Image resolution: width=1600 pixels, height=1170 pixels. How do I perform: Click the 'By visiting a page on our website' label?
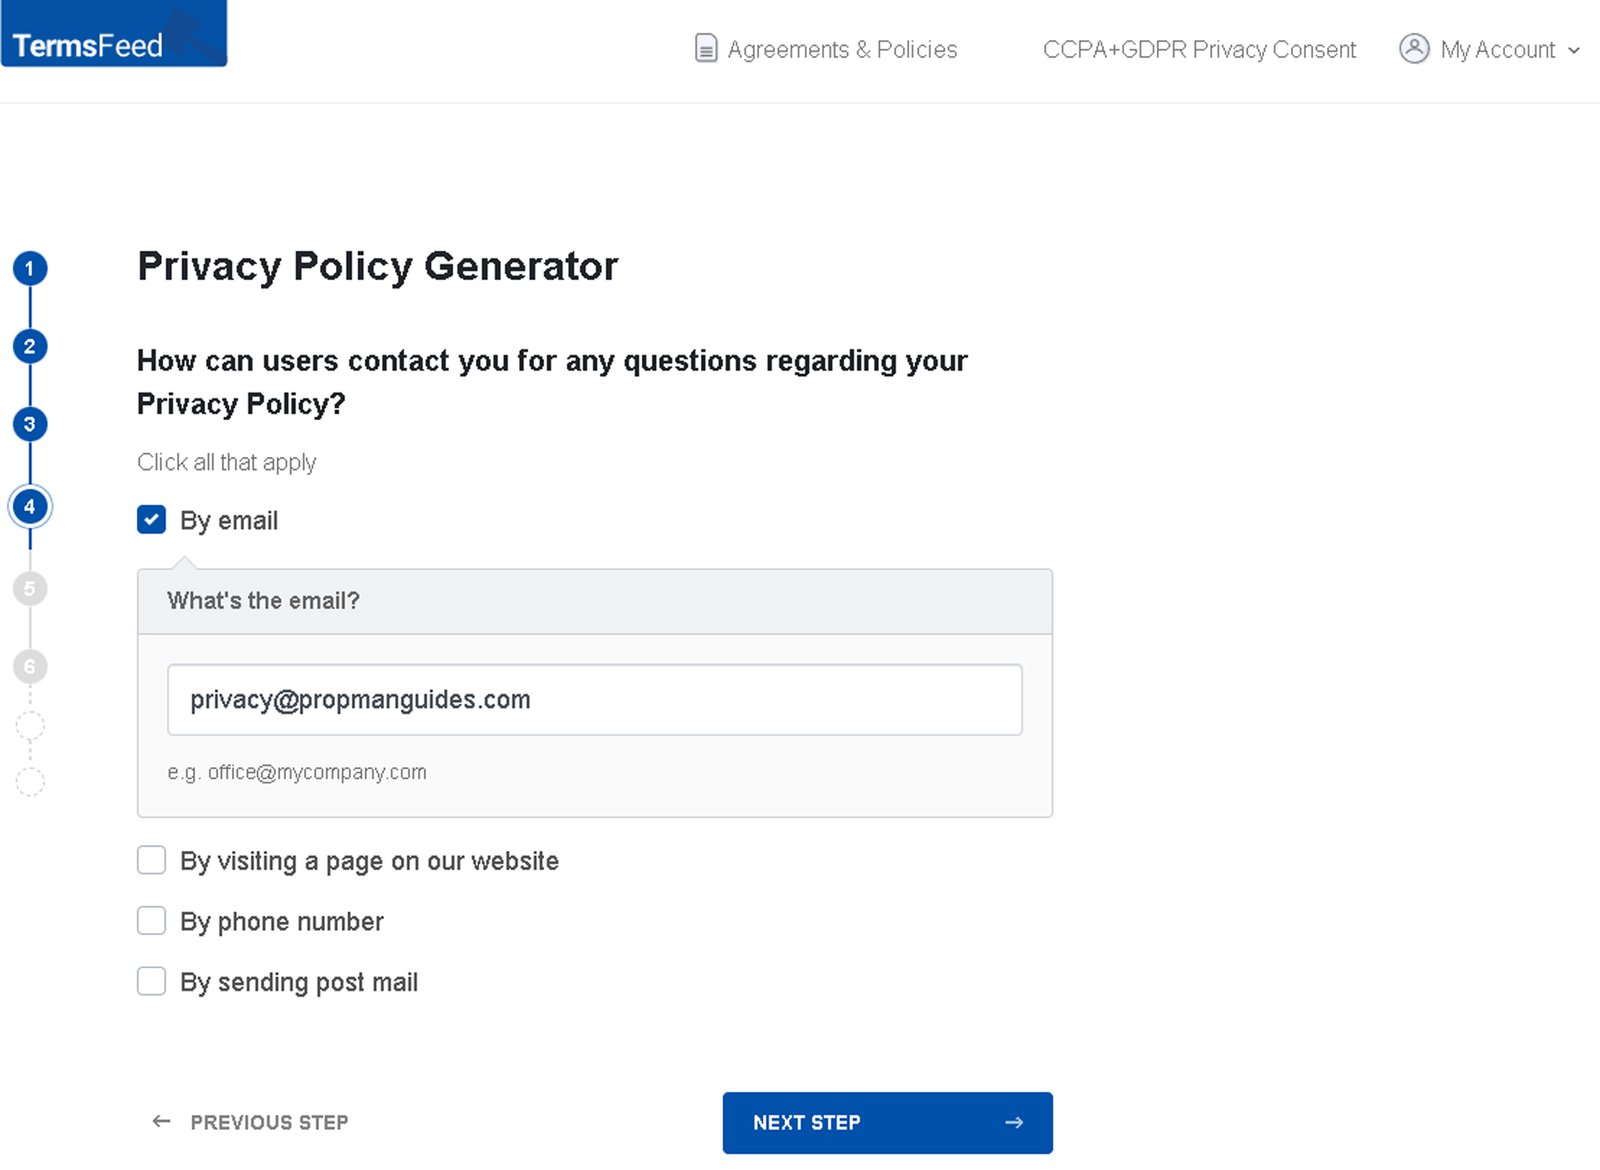(x=369, y=862)
